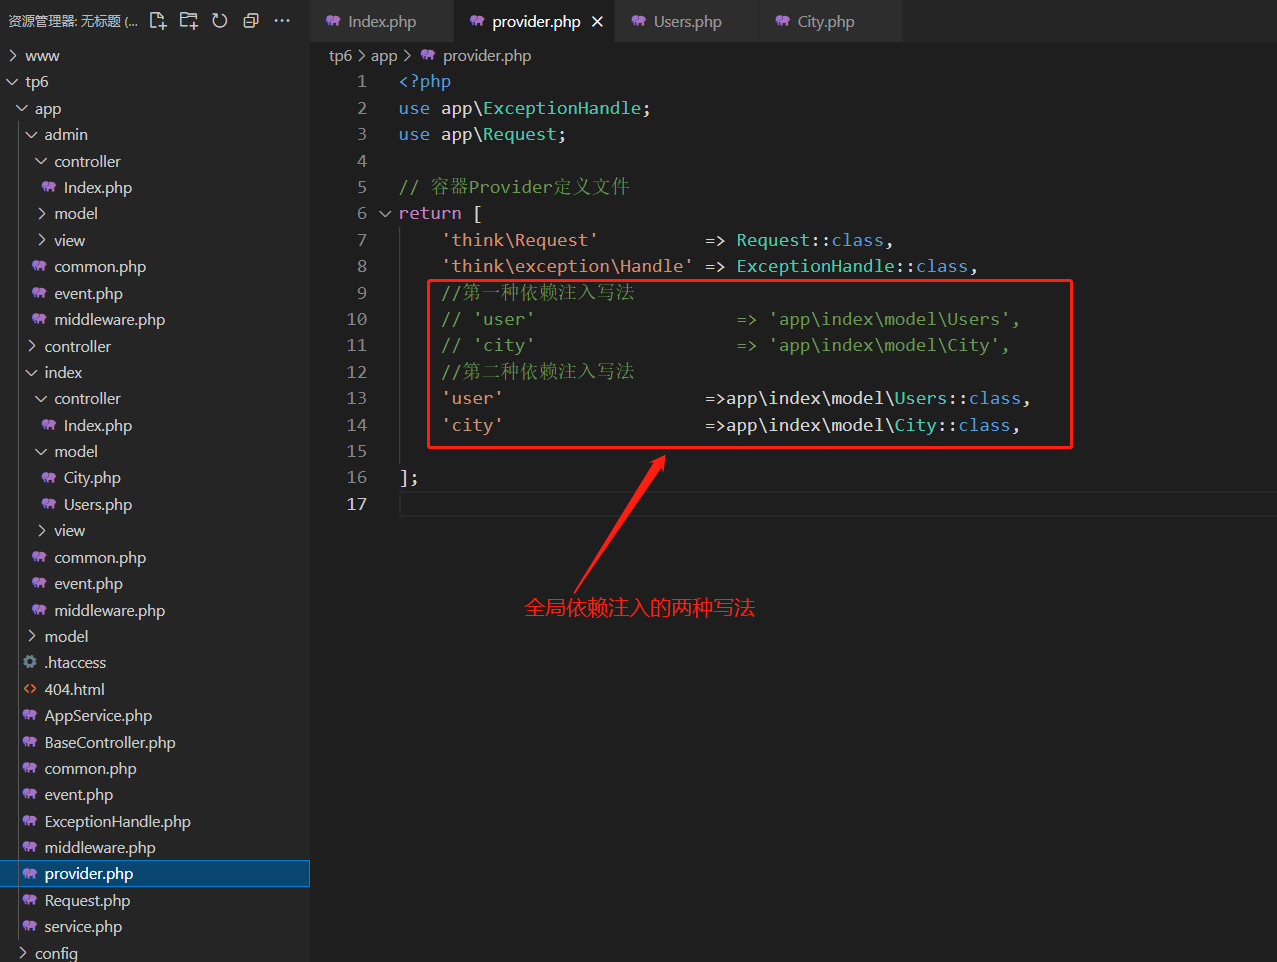This screenshot has height=962, width=1277.
Task: Click app in the breadcrumb path
Action: (x=384, y=56)
